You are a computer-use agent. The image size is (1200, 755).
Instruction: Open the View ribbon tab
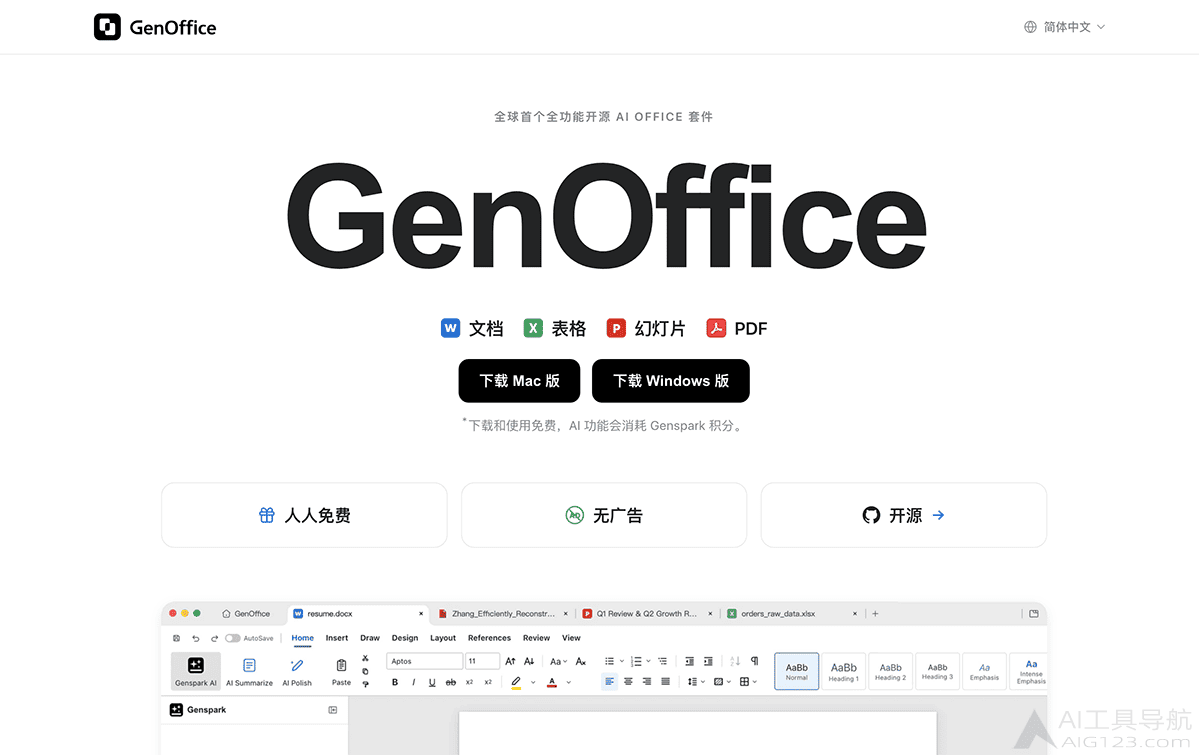(x=571, y=638)
